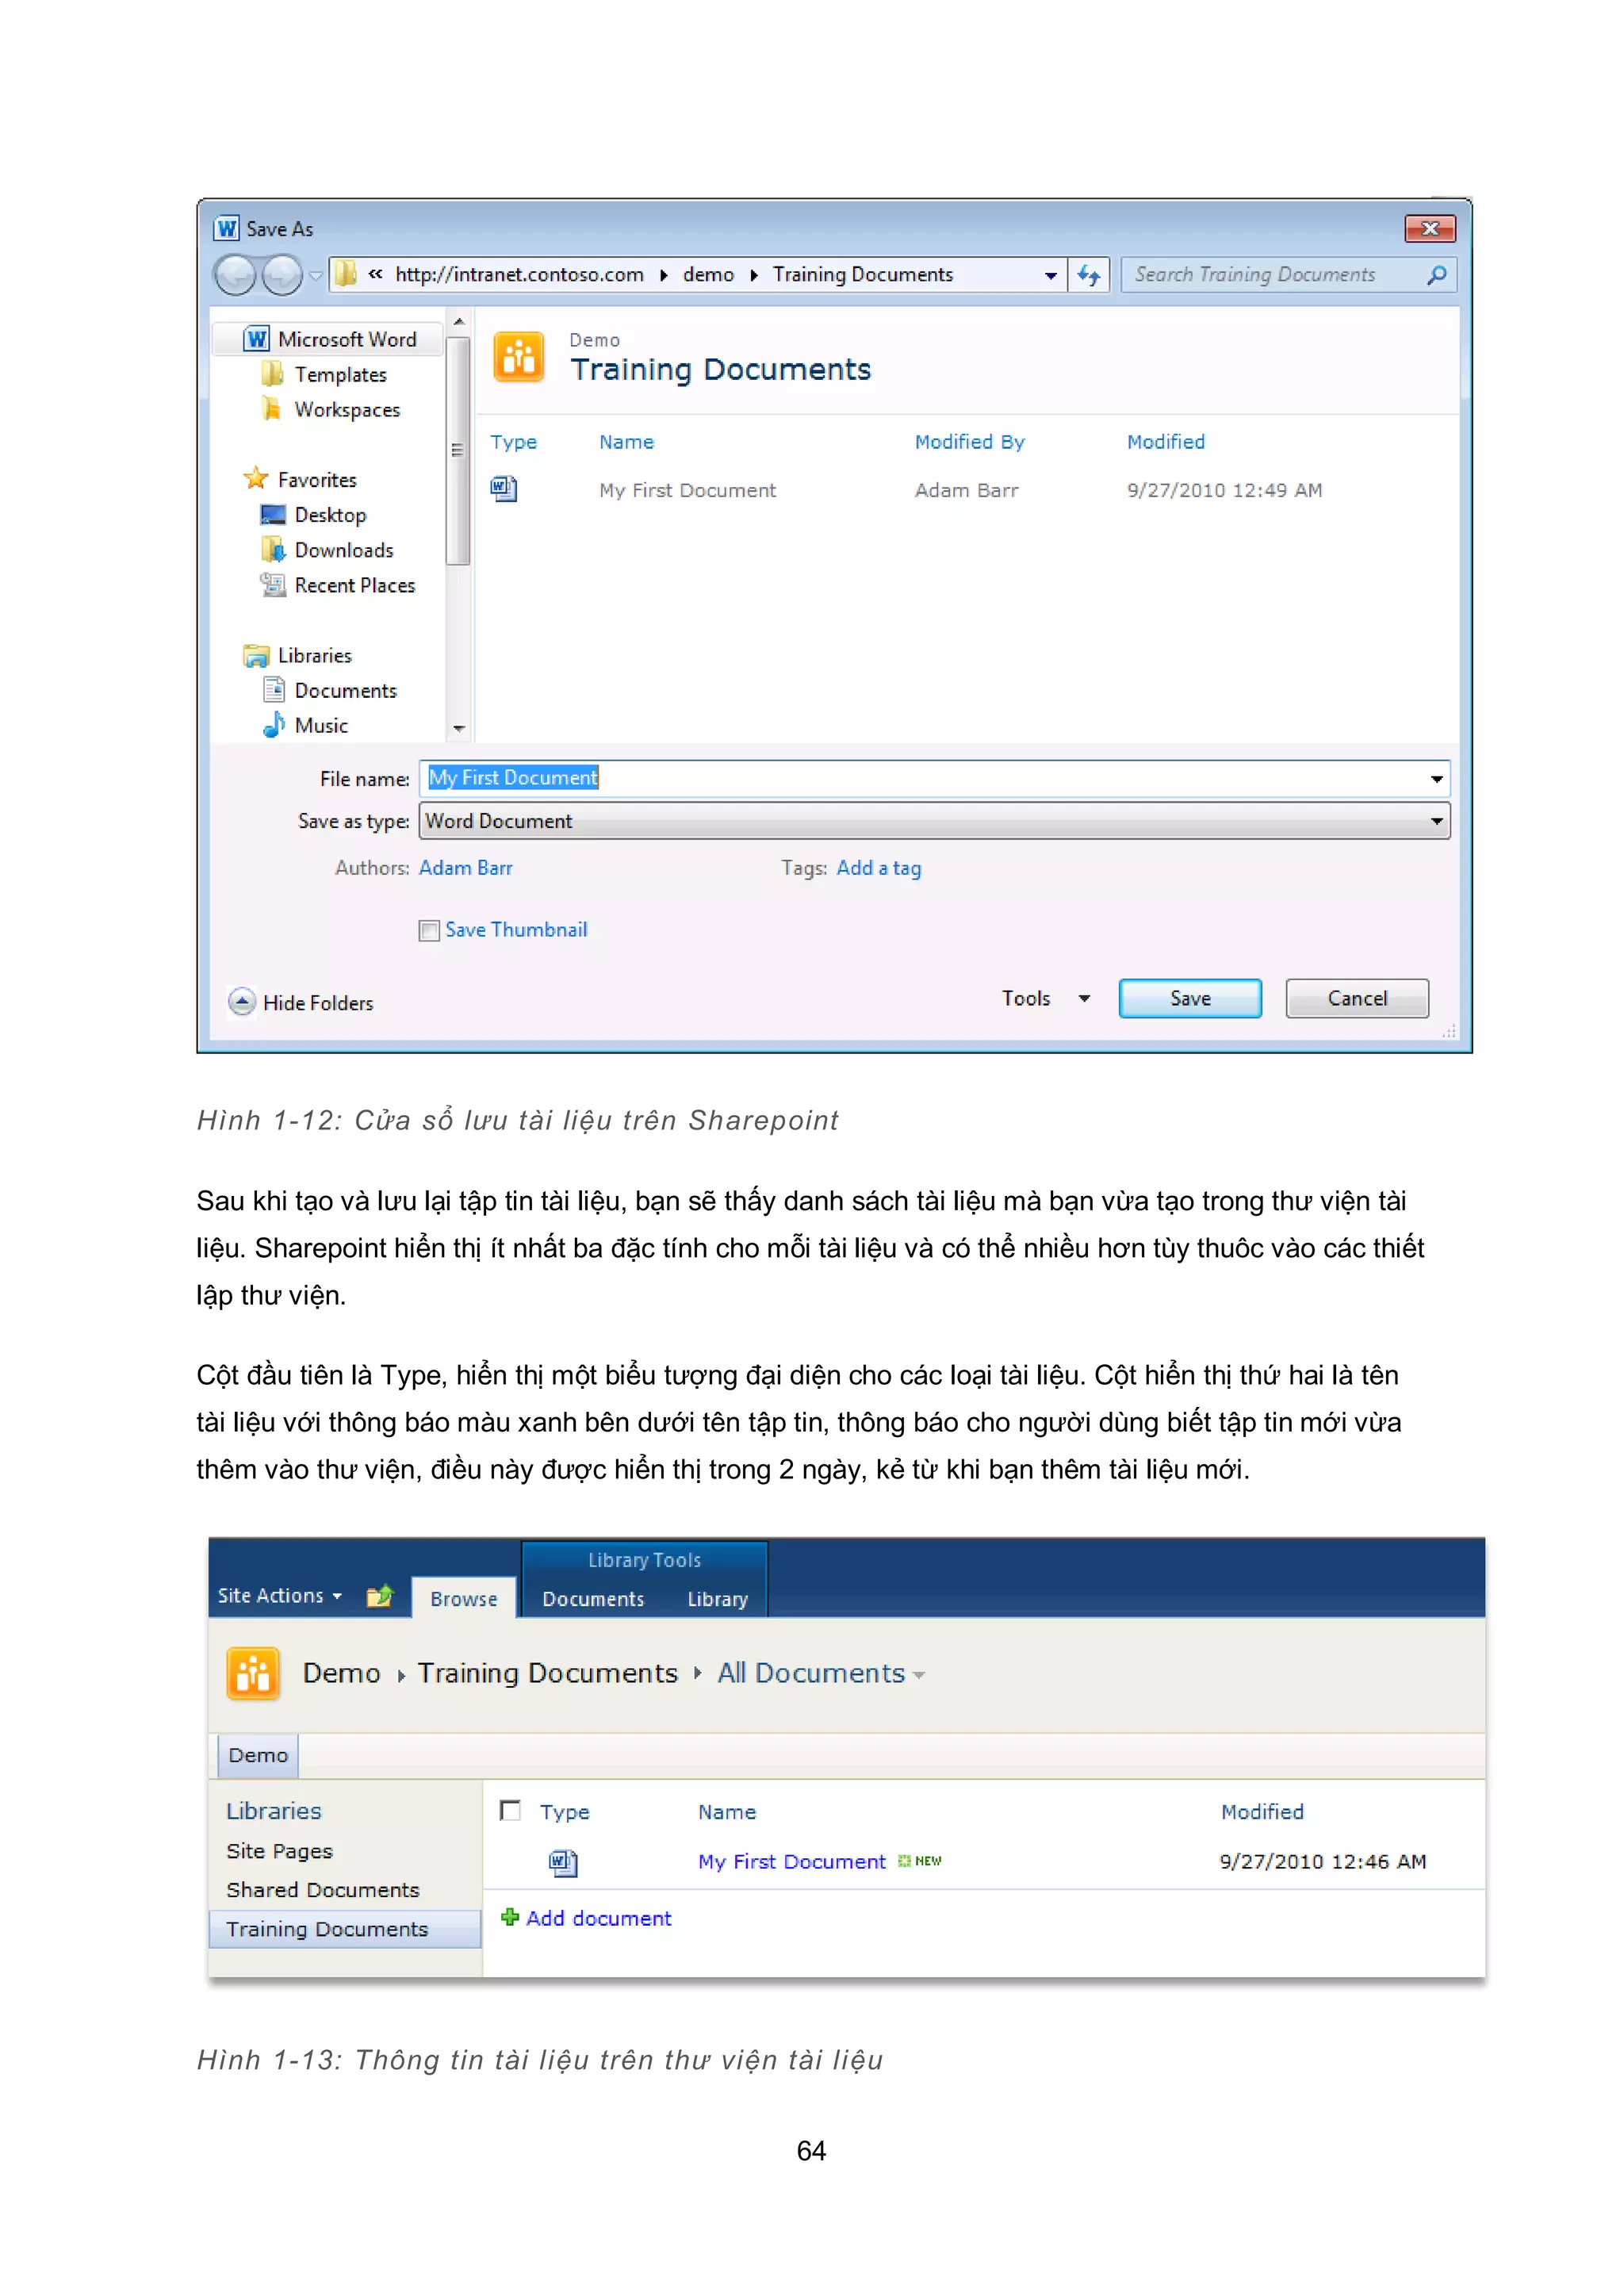This screenshot has width=1624, height=2296.
Task: Open Documents library in navigation pane
Action: [x=329, y=691]
